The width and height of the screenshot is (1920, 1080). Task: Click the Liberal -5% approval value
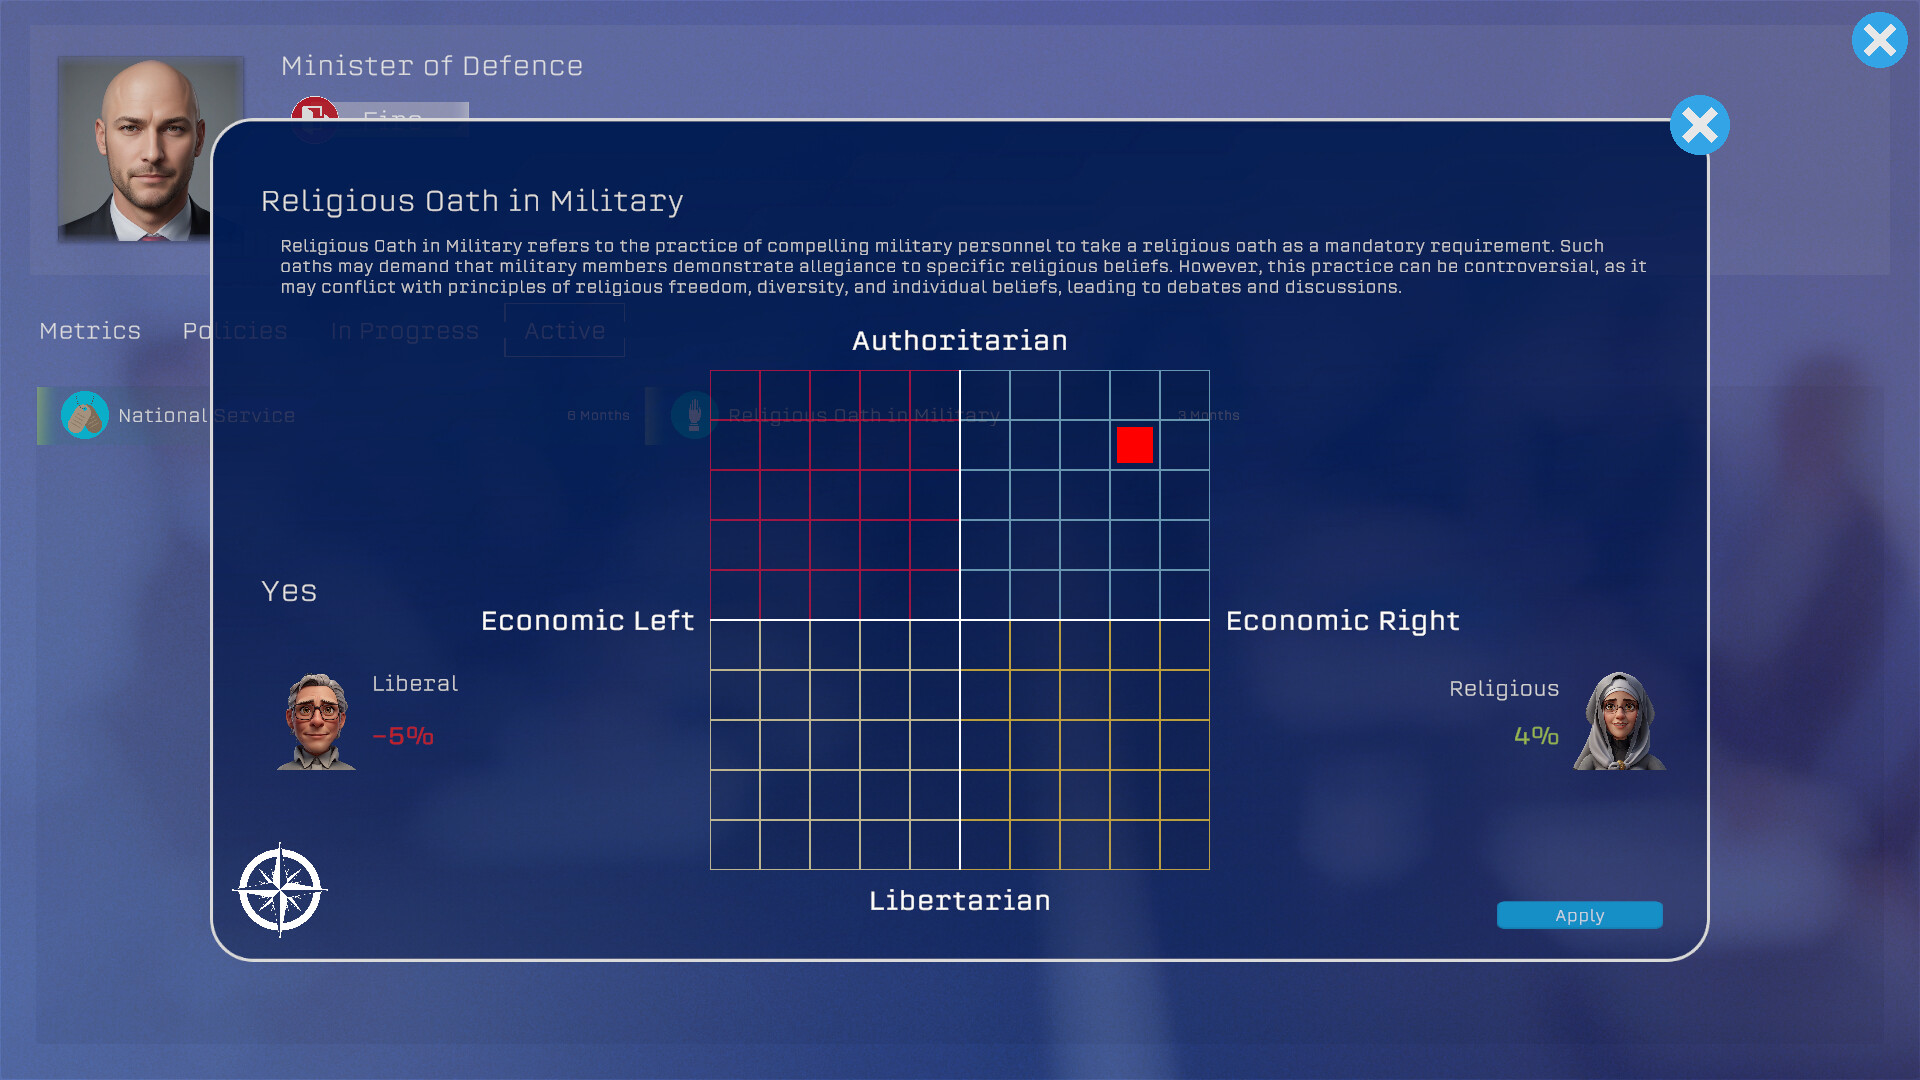[x=403, y=736]
